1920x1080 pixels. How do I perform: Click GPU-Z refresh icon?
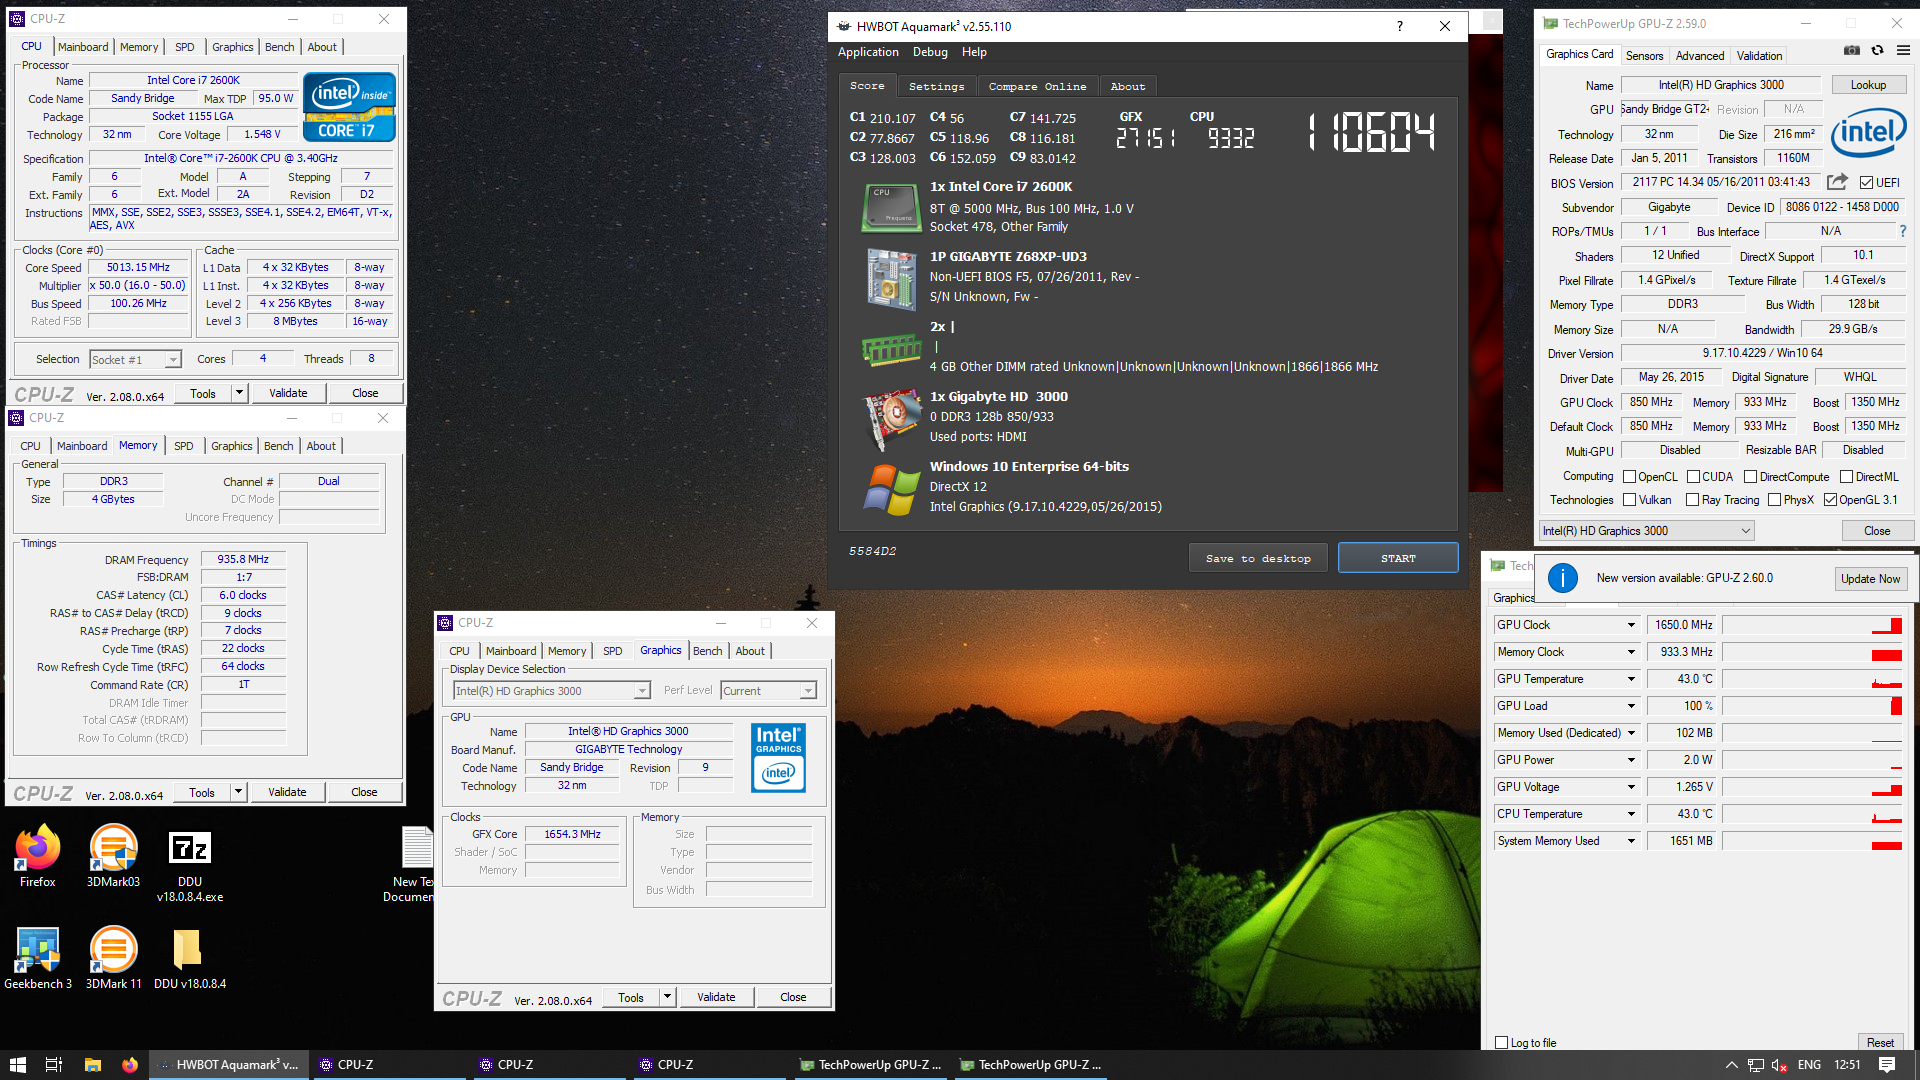pos(1877,50)
